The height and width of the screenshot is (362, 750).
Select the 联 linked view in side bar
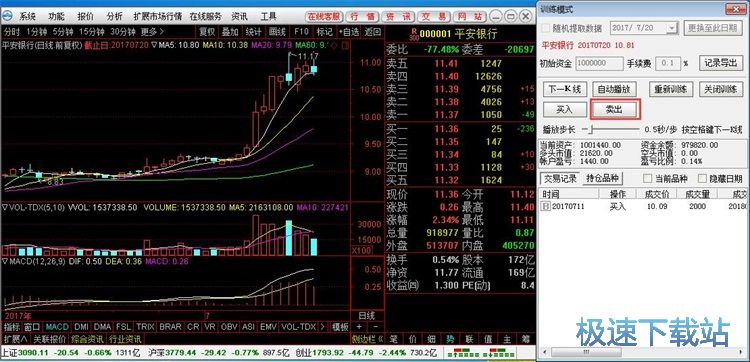coord(469,339)
